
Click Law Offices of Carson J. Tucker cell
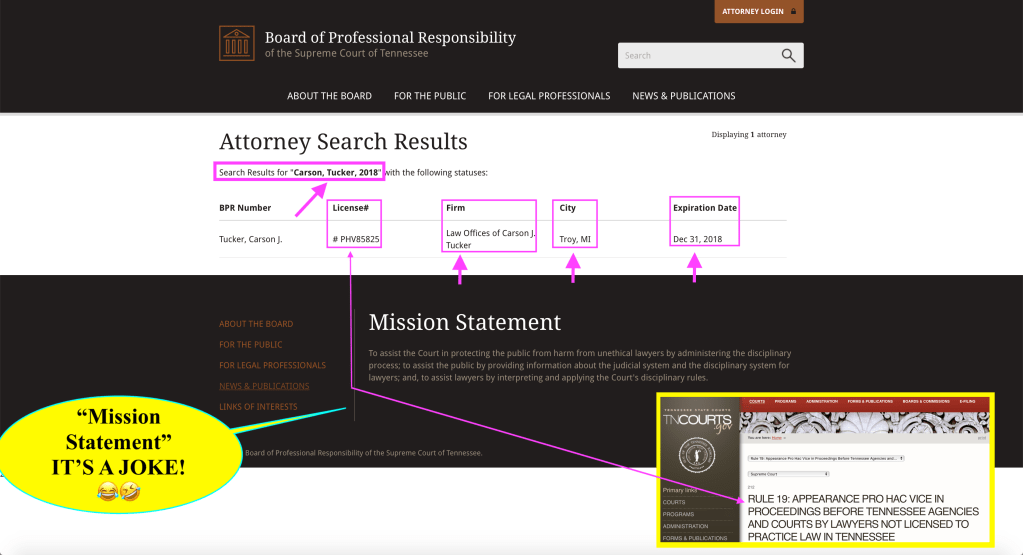[x=491, y=239]
